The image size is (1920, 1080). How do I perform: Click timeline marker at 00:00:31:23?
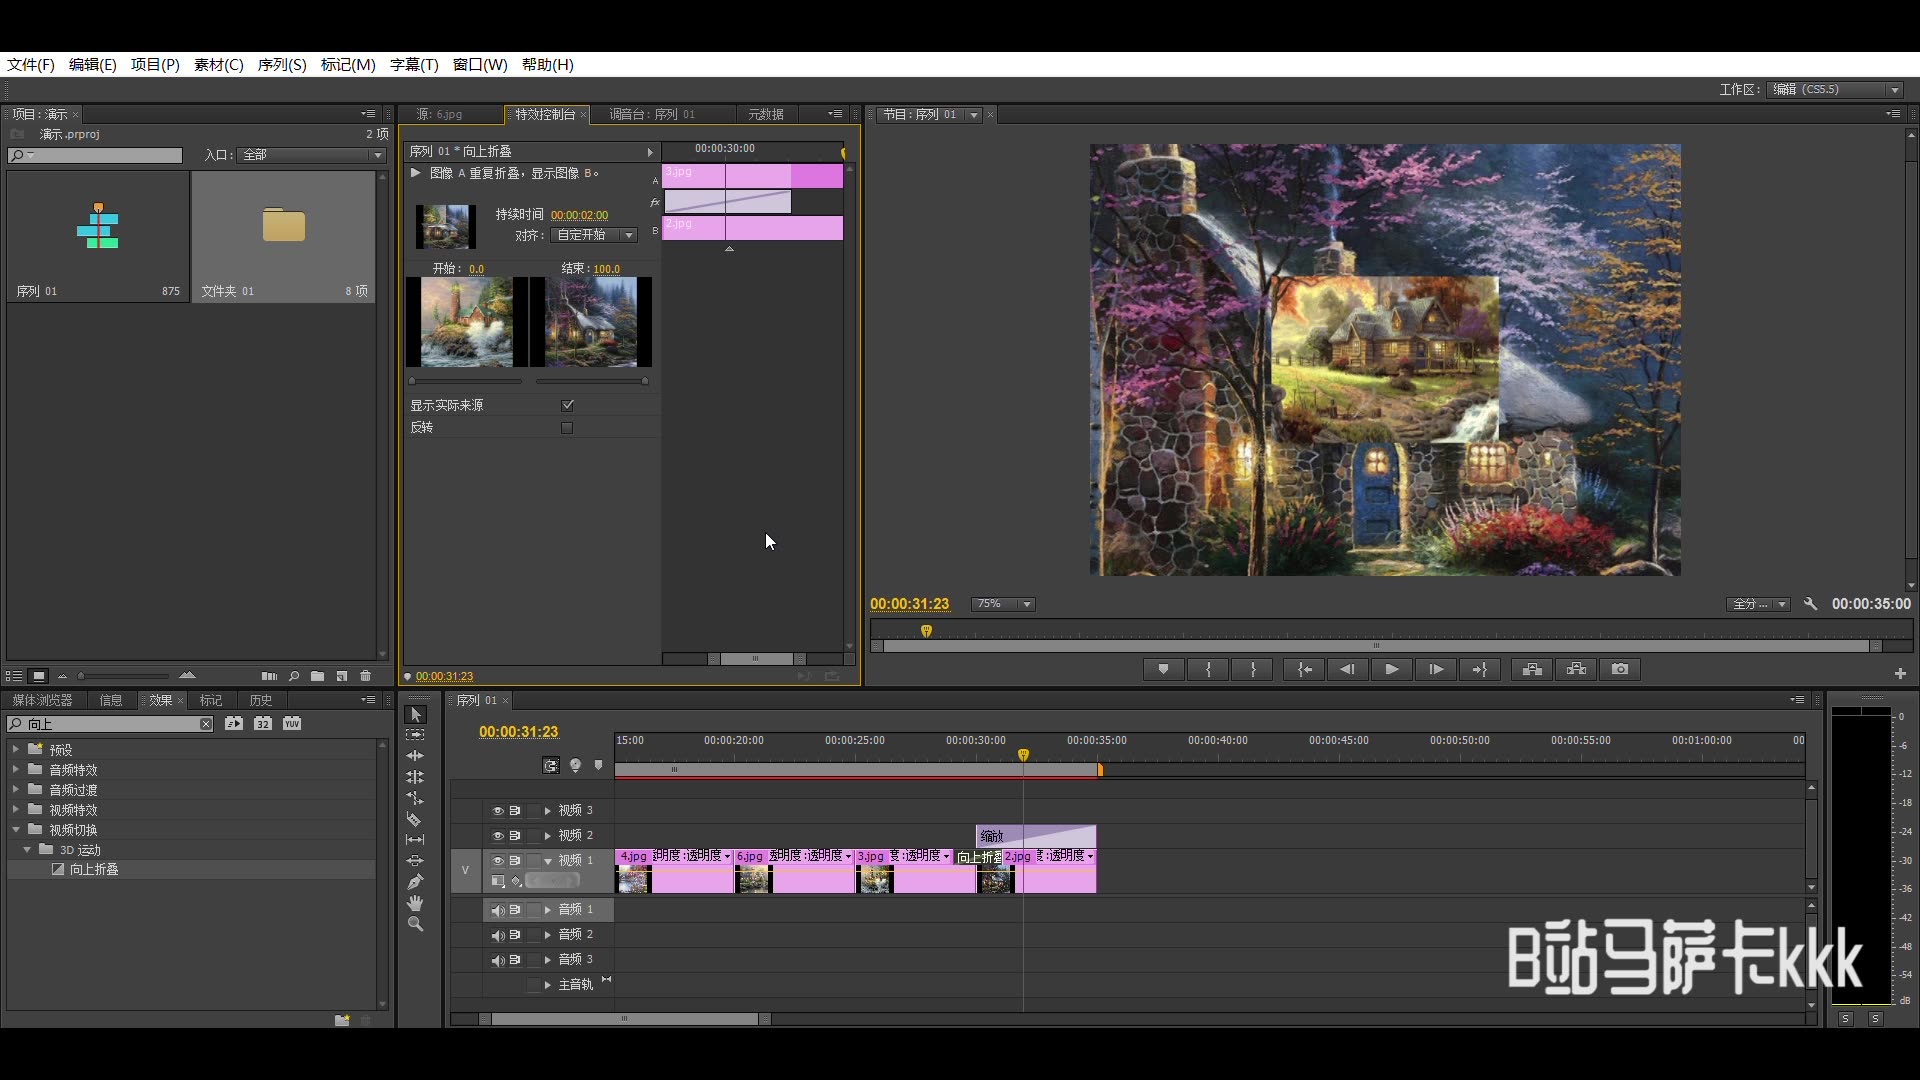[1023, 753]
